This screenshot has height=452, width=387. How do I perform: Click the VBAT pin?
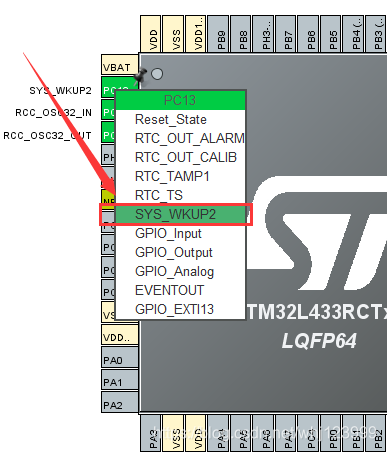120,65
